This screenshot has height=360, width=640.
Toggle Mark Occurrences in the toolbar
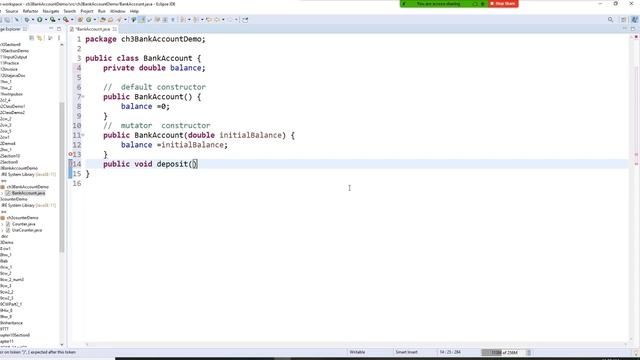[x=142, y=20]
